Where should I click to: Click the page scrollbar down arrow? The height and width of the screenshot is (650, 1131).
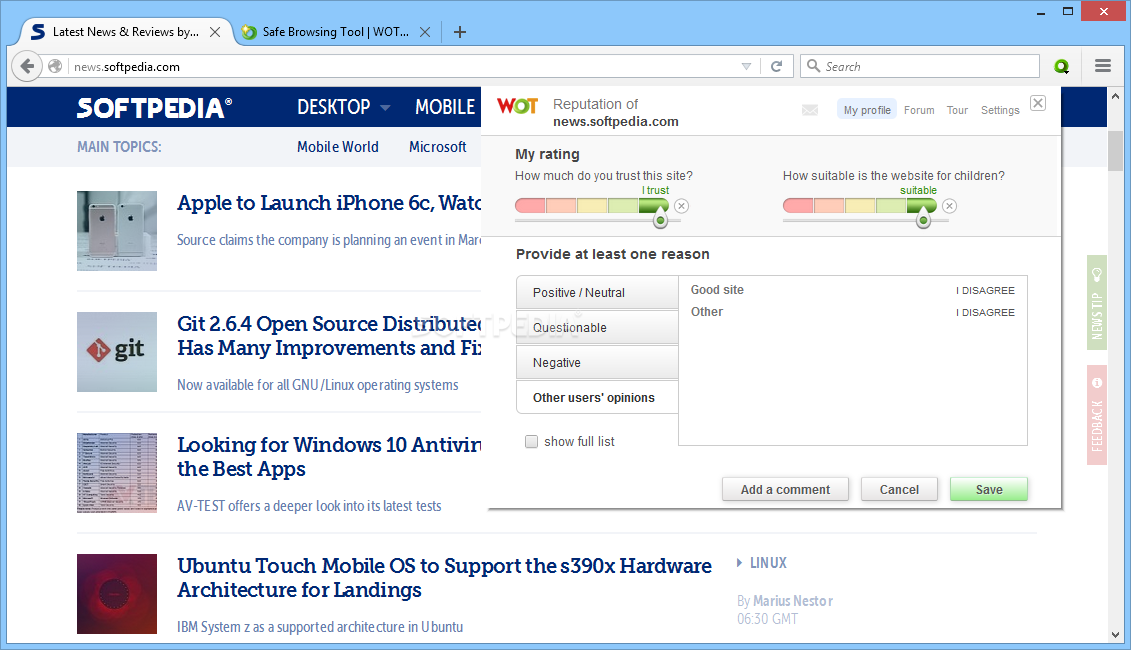[1115, 635]
